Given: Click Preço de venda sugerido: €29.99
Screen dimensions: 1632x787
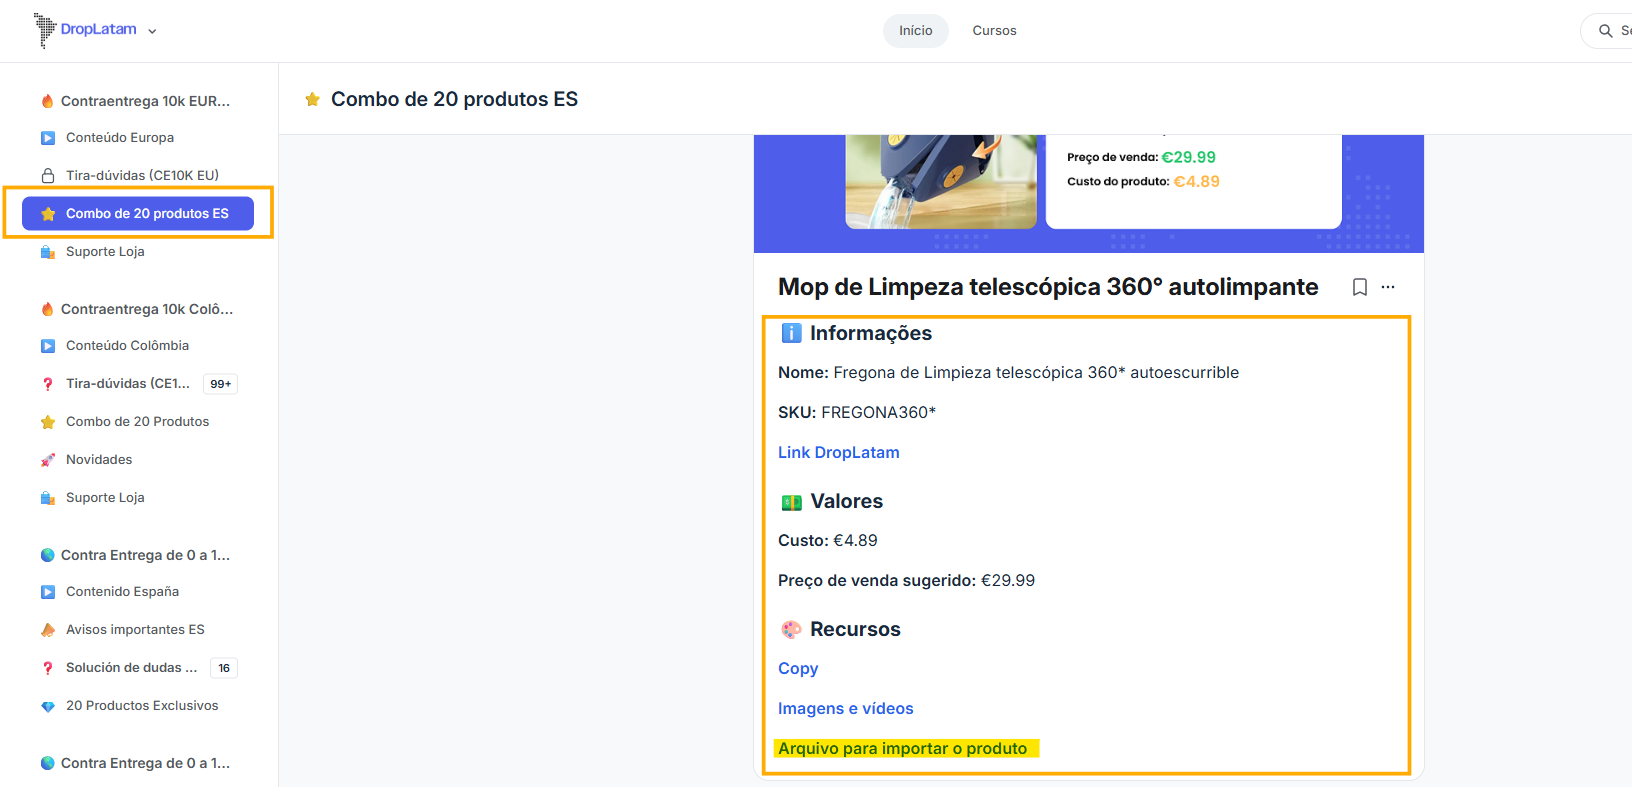Looking at the screenshot, I should coord(906,580).
